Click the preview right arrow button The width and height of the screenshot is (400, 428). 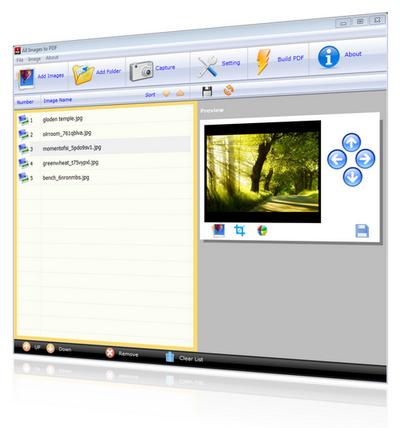365,159
